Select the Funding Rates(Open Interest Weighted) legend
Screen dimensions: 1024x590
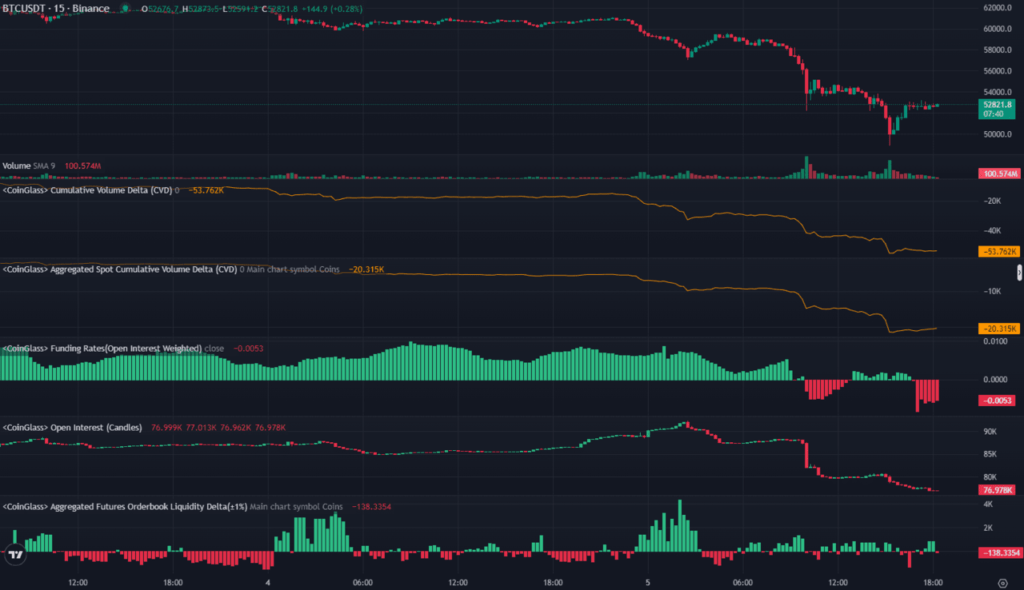(x=102, y=348)
